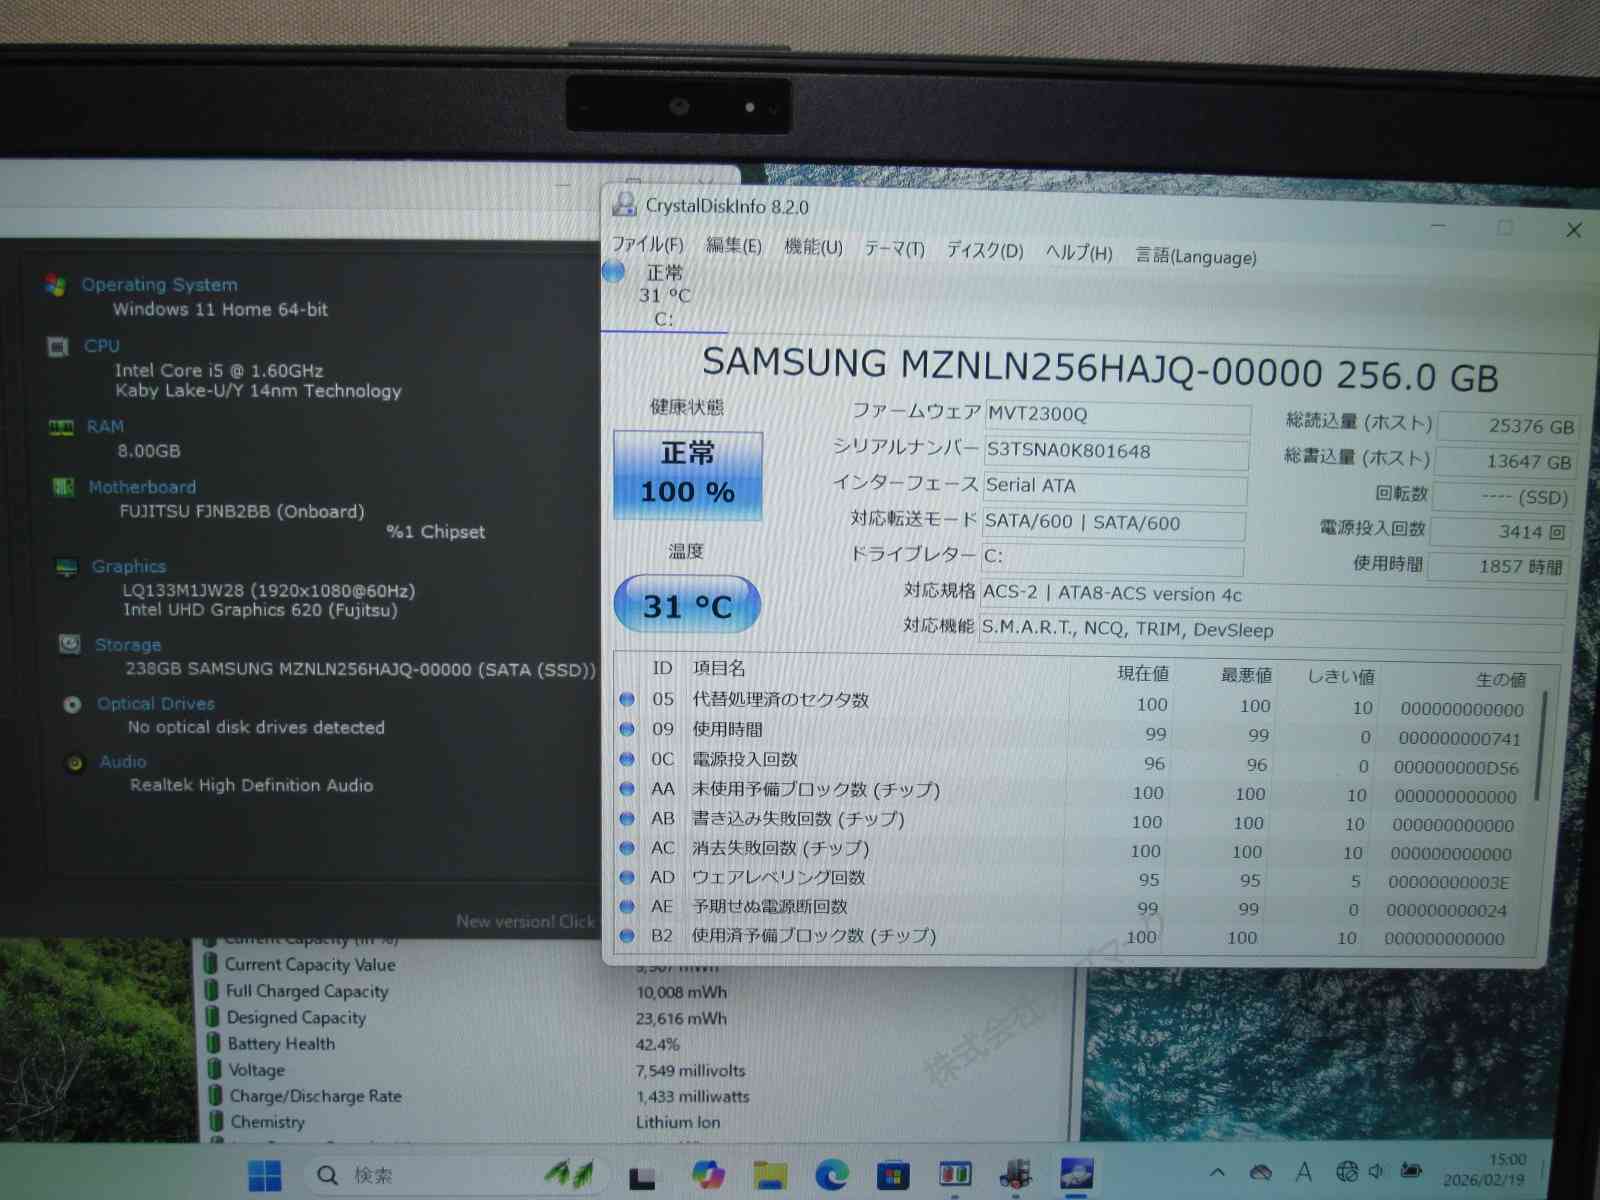Click the volume icon in system tray

(x=1377, y=1171)
